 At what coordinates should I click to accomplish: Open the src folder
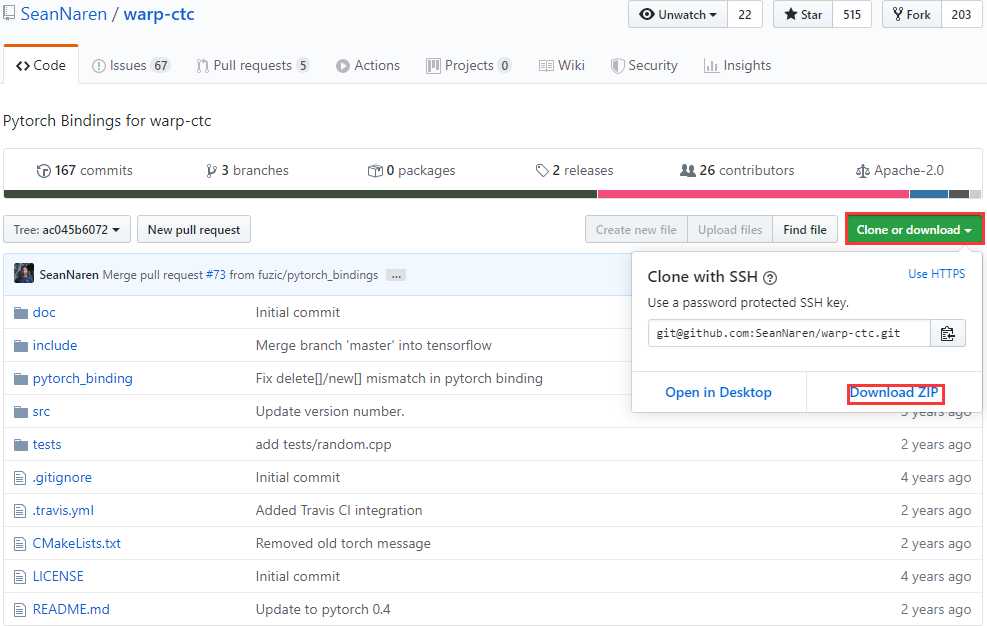pyautogui.click(x=41, y=411)
